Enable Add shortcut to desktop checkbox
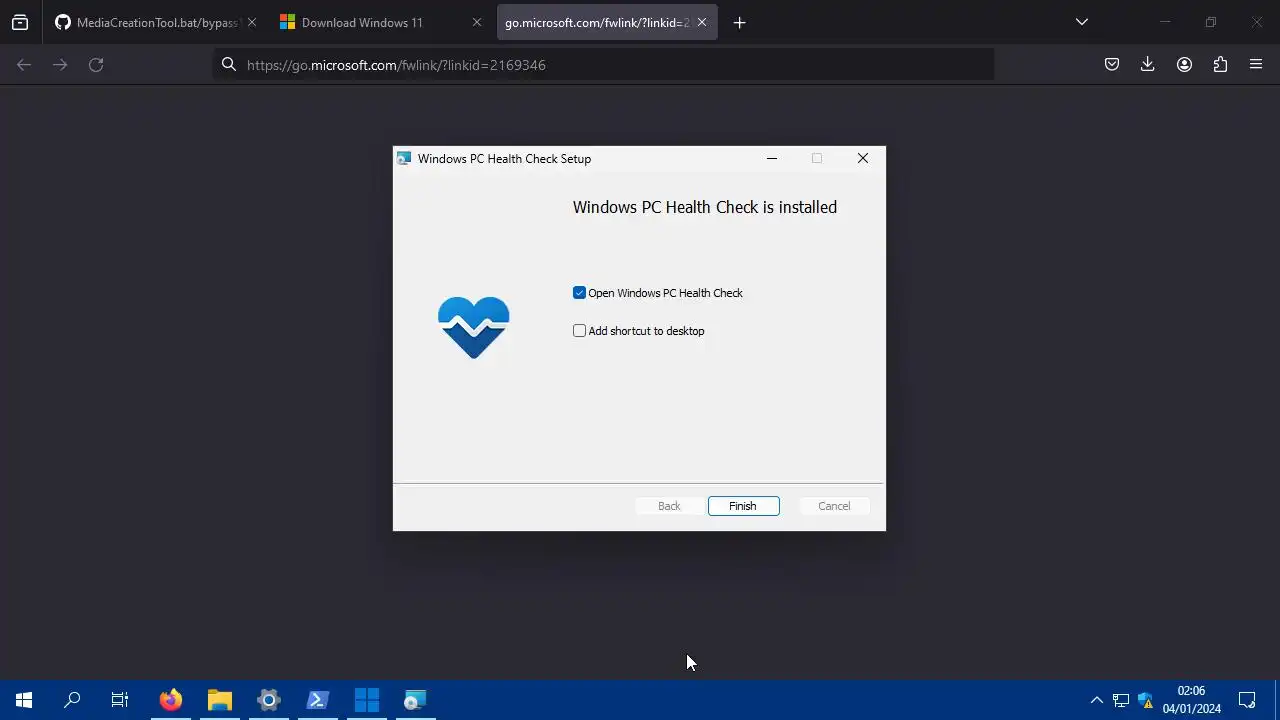 (x=579, y=331)
